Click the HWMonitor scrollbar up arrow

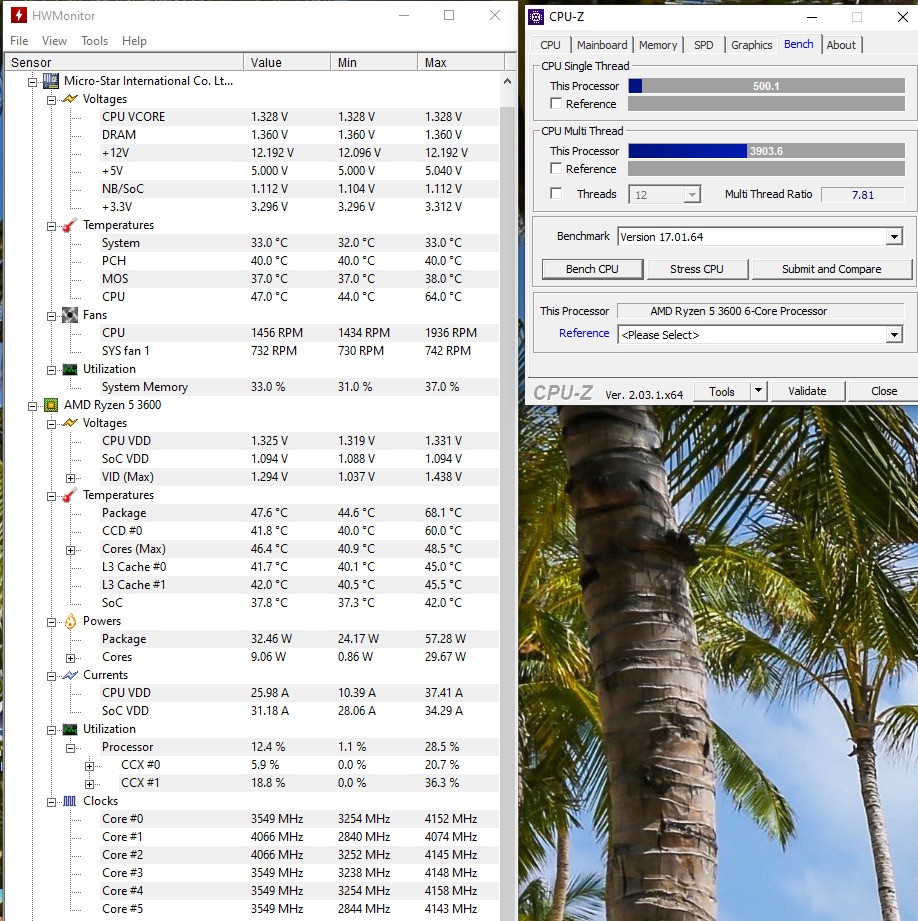tap(507, 82)
